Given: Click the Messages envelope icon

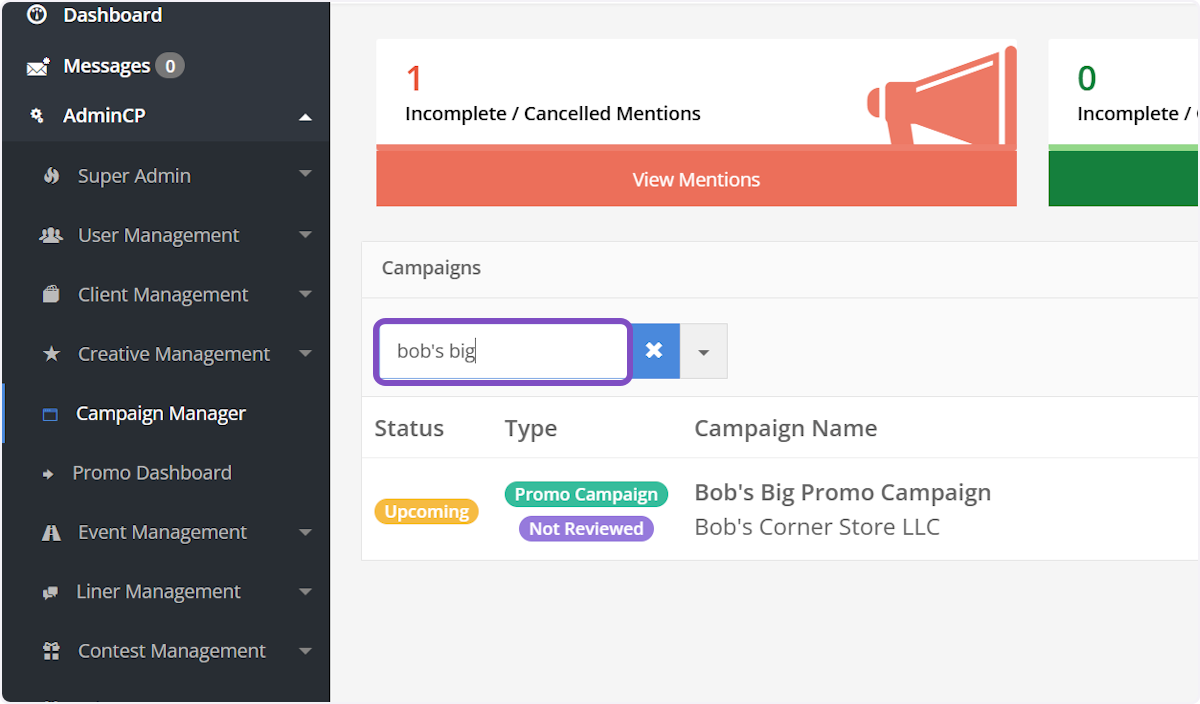Looking at the screenshot, I should click(x=37, y=65).
